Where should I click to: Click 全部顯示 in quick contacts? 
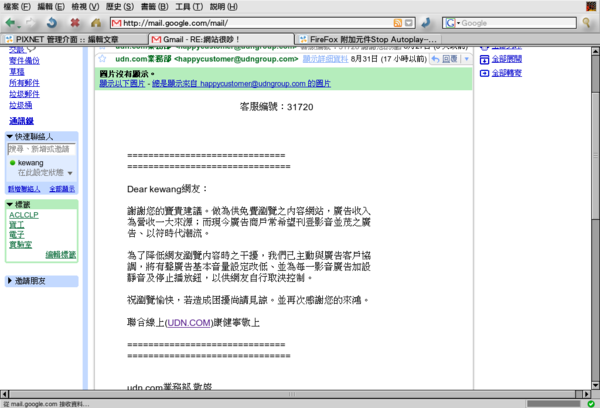point(62,189)
